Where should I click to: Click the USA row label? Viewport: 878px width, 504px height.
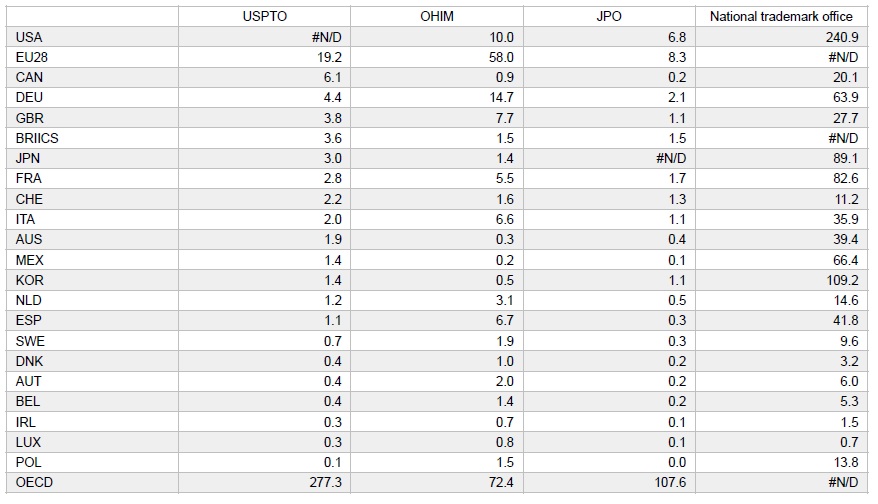tap(29, 37)
